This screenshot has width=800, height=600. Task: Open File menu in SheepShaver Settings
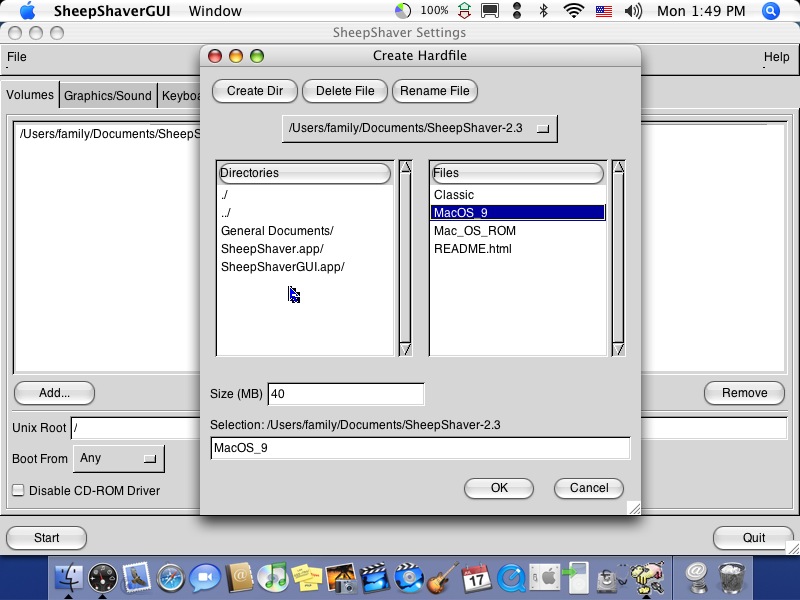click(x=16, y=57)
